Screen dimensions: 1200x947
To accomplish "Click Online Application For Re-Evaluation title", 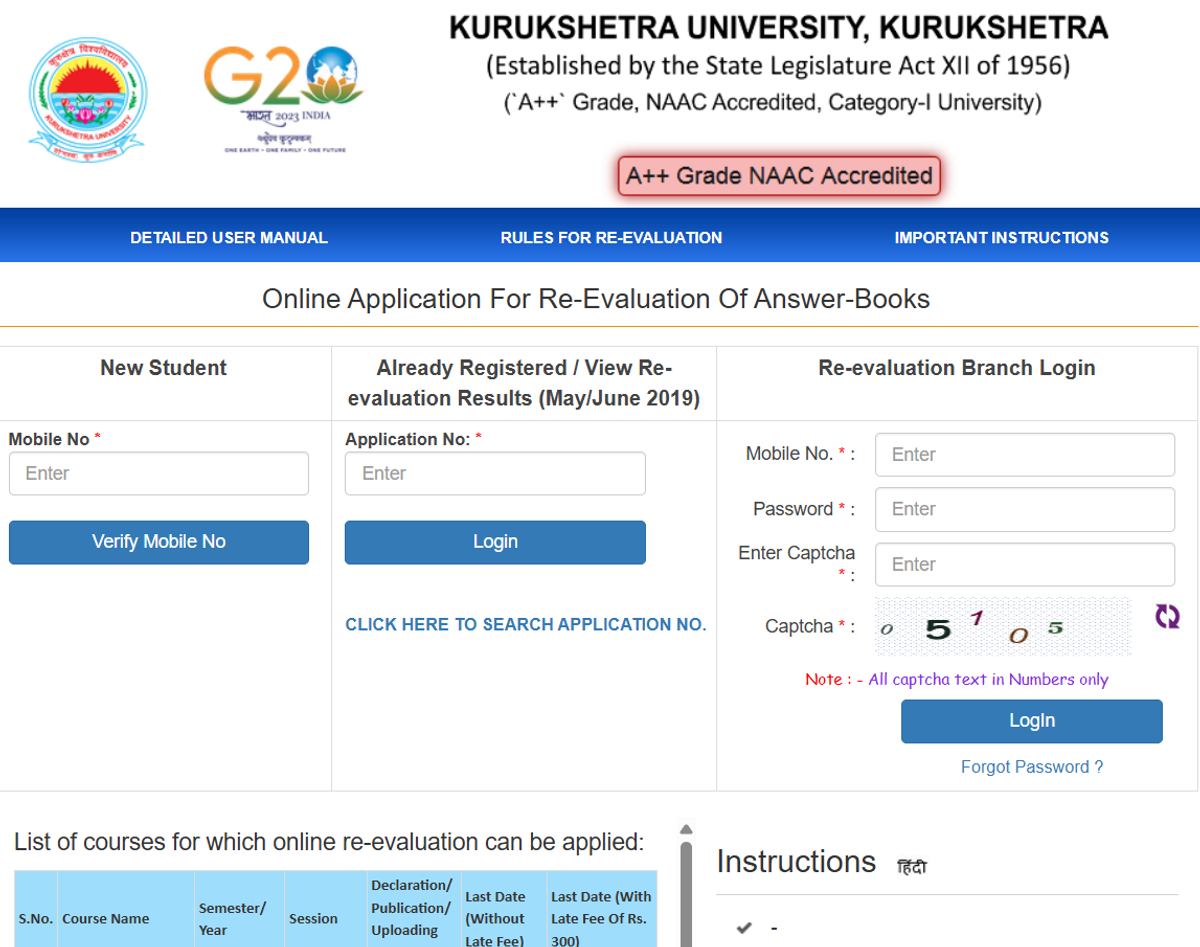I will click(596, 299).
